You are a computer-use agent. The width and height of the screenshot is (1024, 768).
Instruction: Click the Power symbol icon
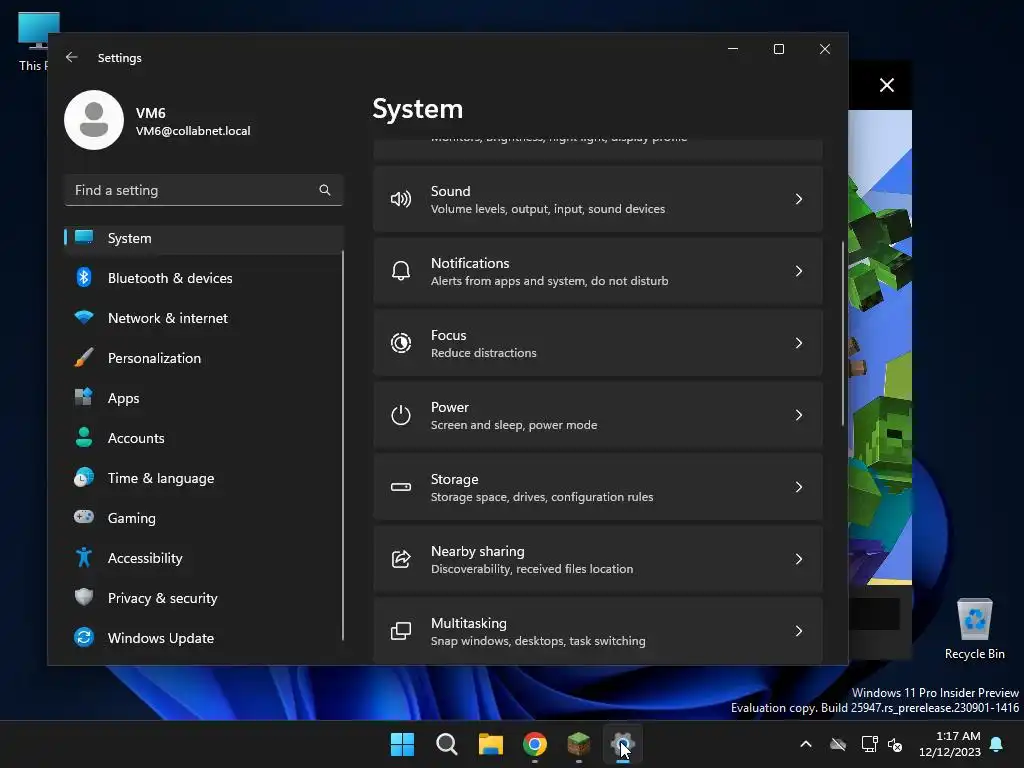[400, 415]
